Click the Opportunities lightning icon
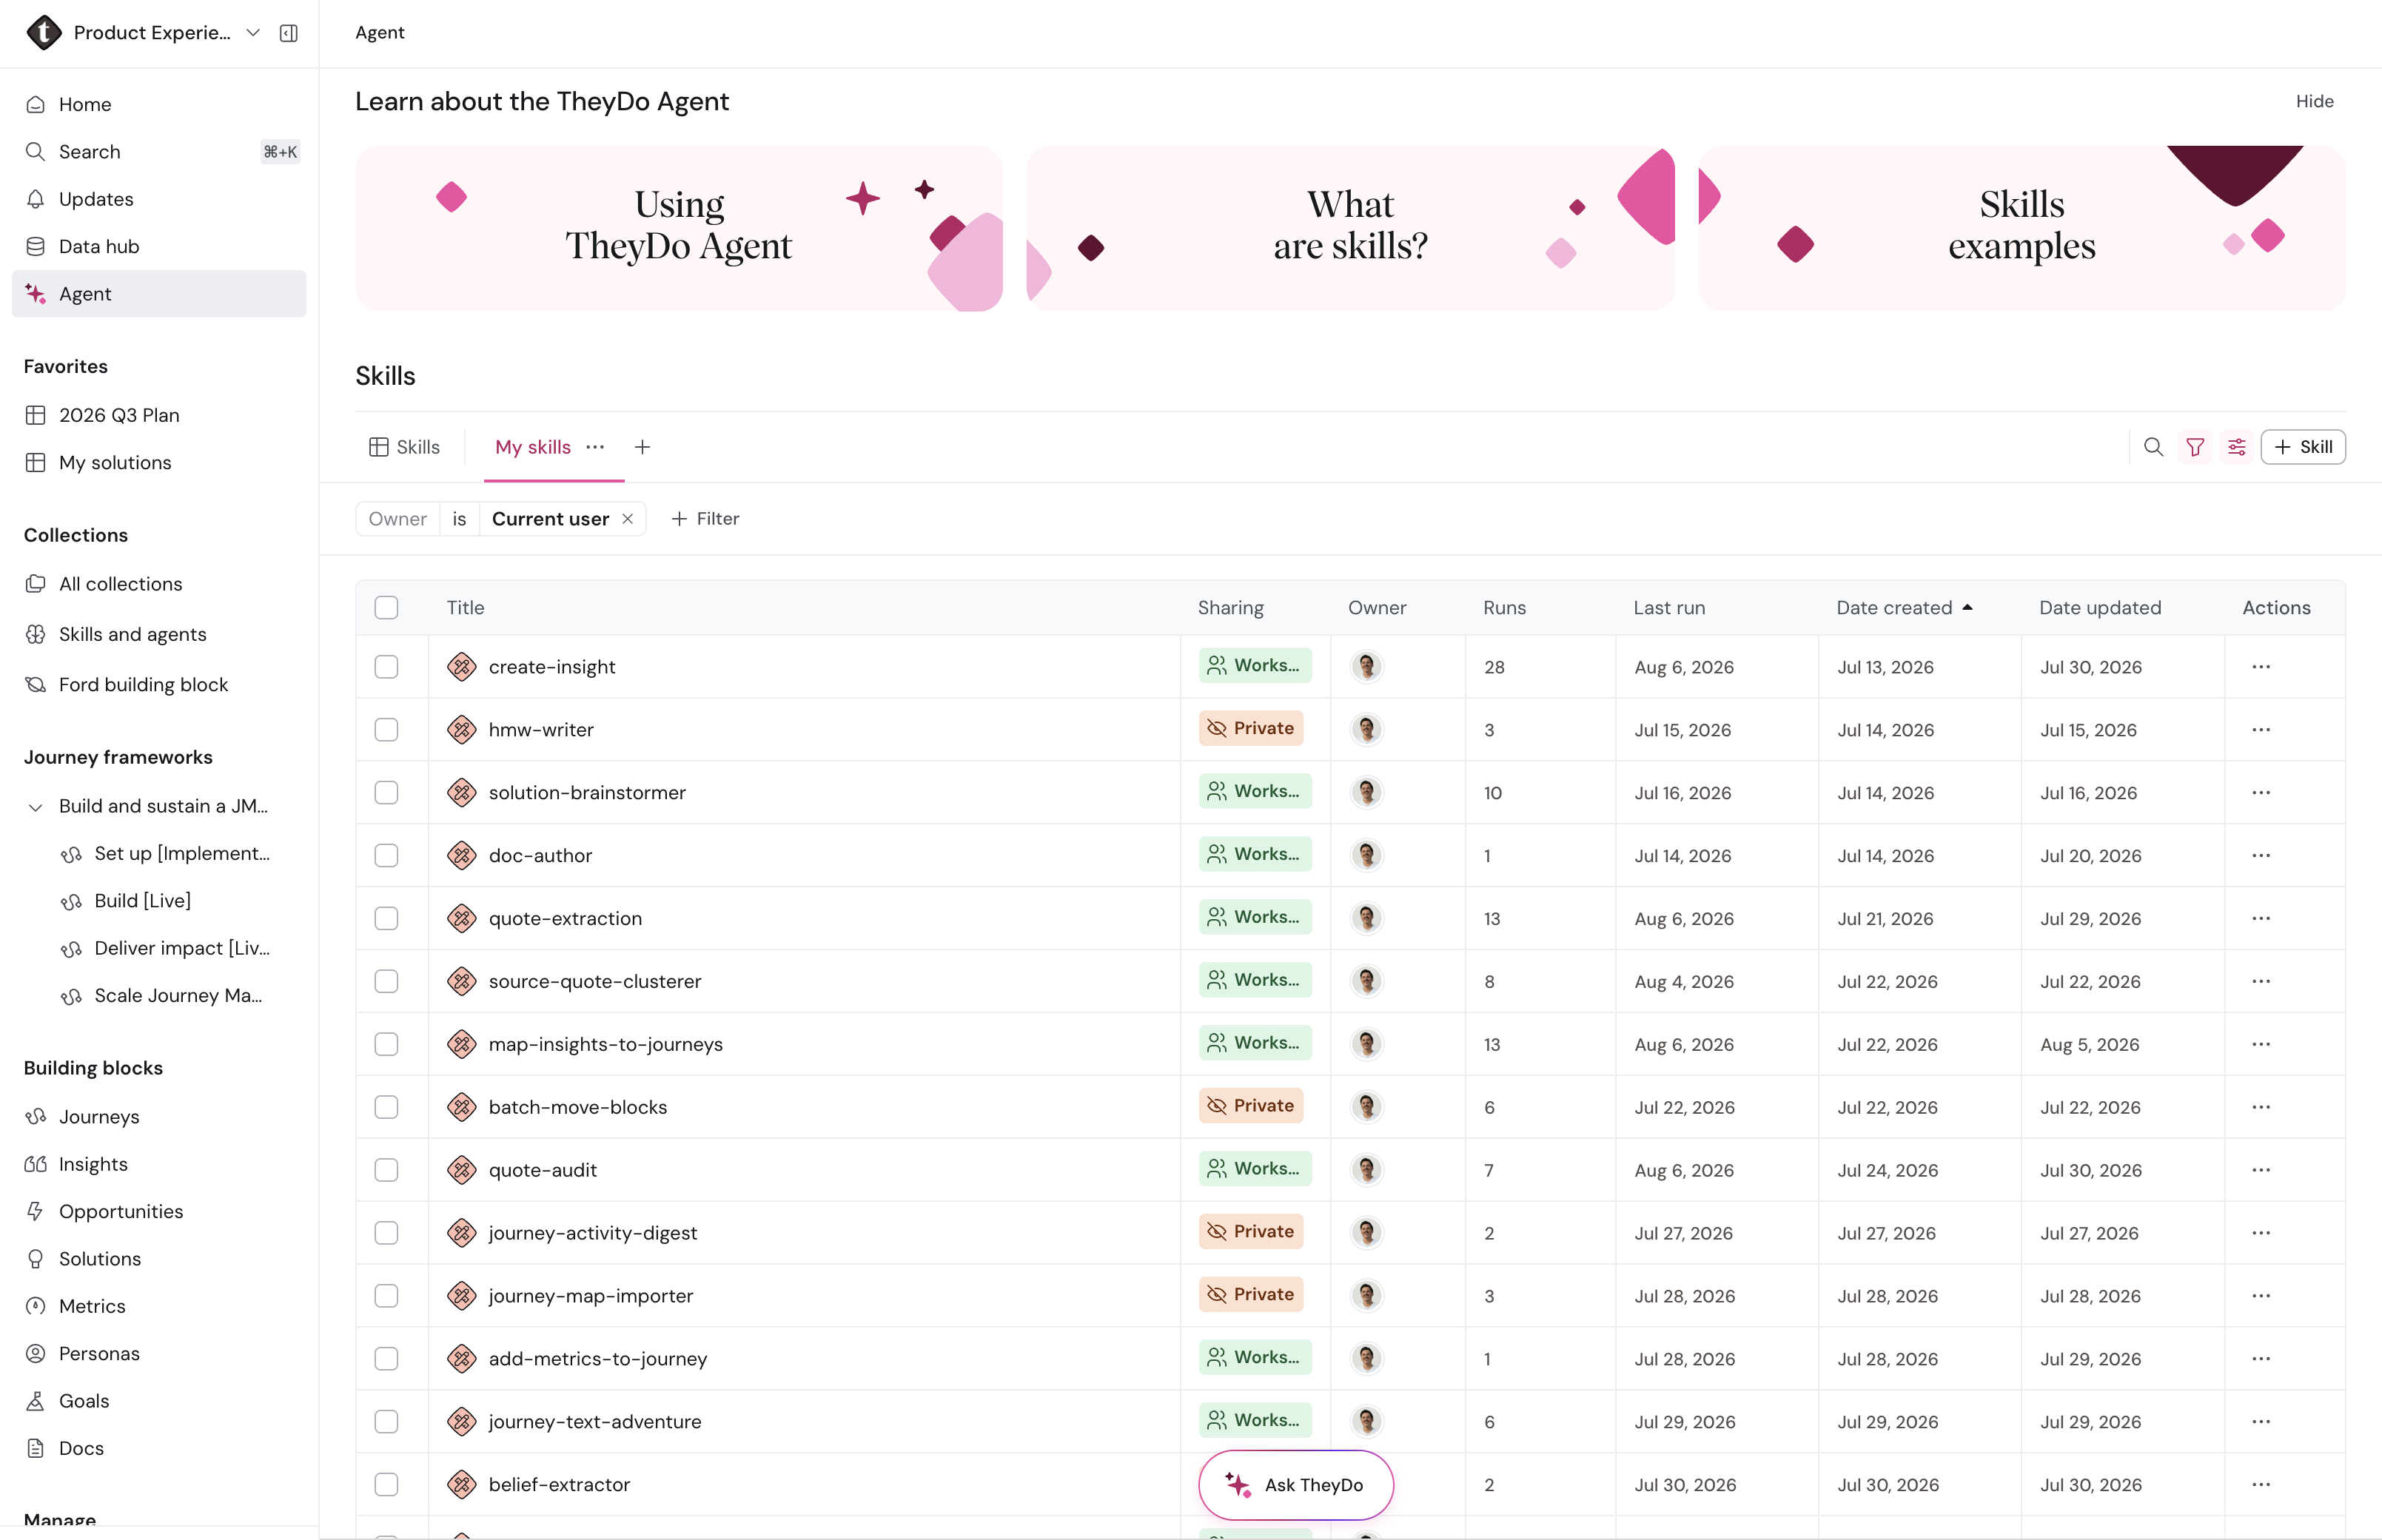The image size is (2382, 1540). 36,1211
